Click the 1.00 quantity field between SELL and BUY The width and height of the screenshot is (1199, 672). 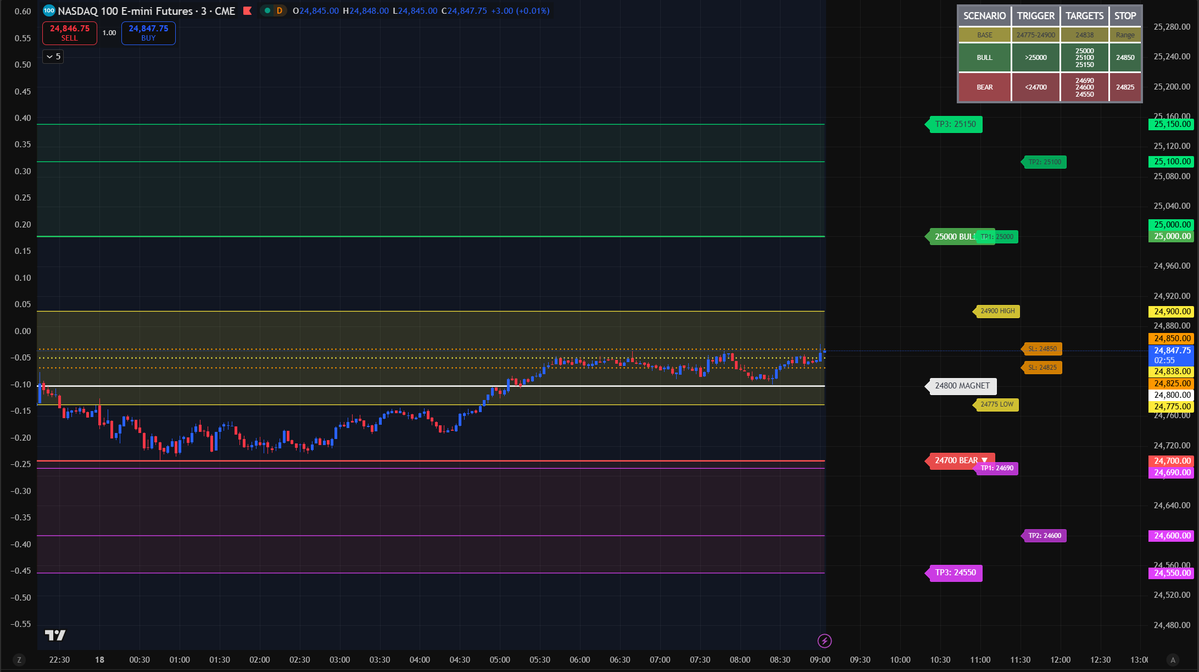(110, 32)
